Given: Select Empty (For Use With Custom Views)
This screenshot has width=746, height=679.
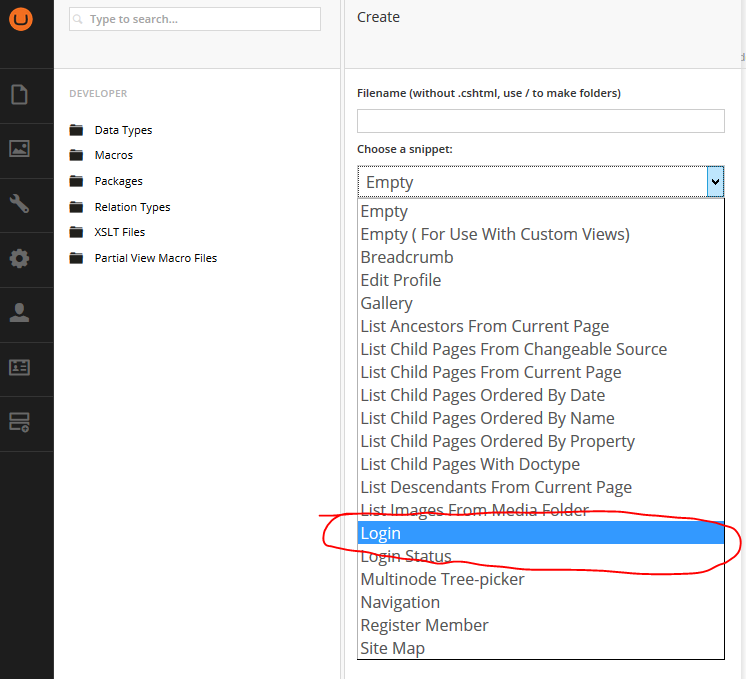Looking at the screenshot, I should (x=541, y=234).
